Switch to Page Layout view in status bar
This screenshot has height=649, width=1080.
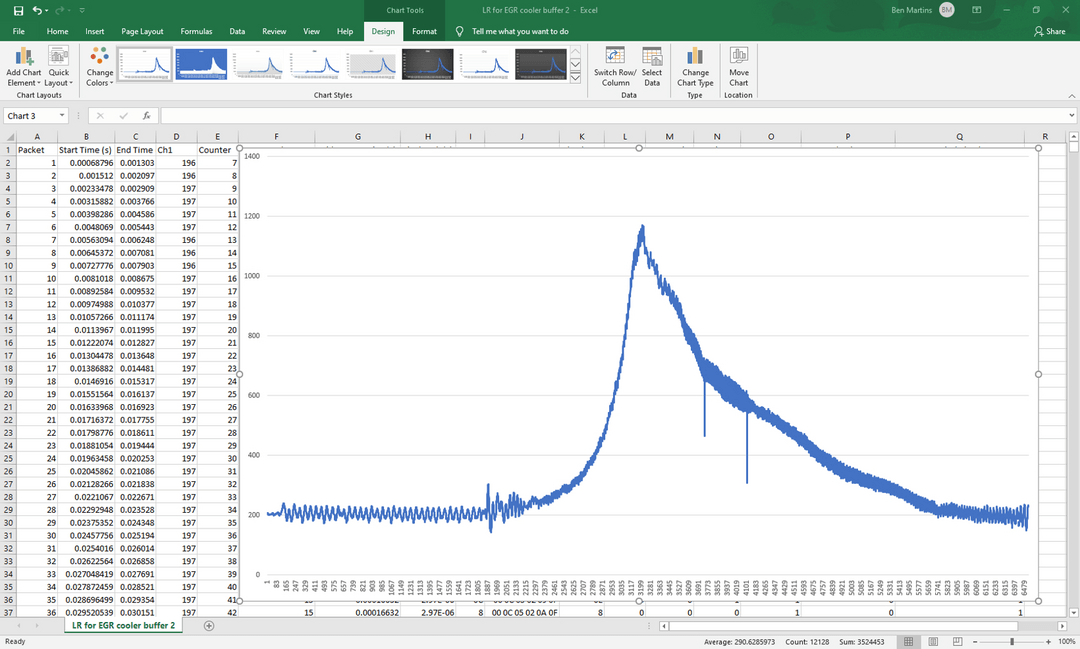[x=933, y=641]
